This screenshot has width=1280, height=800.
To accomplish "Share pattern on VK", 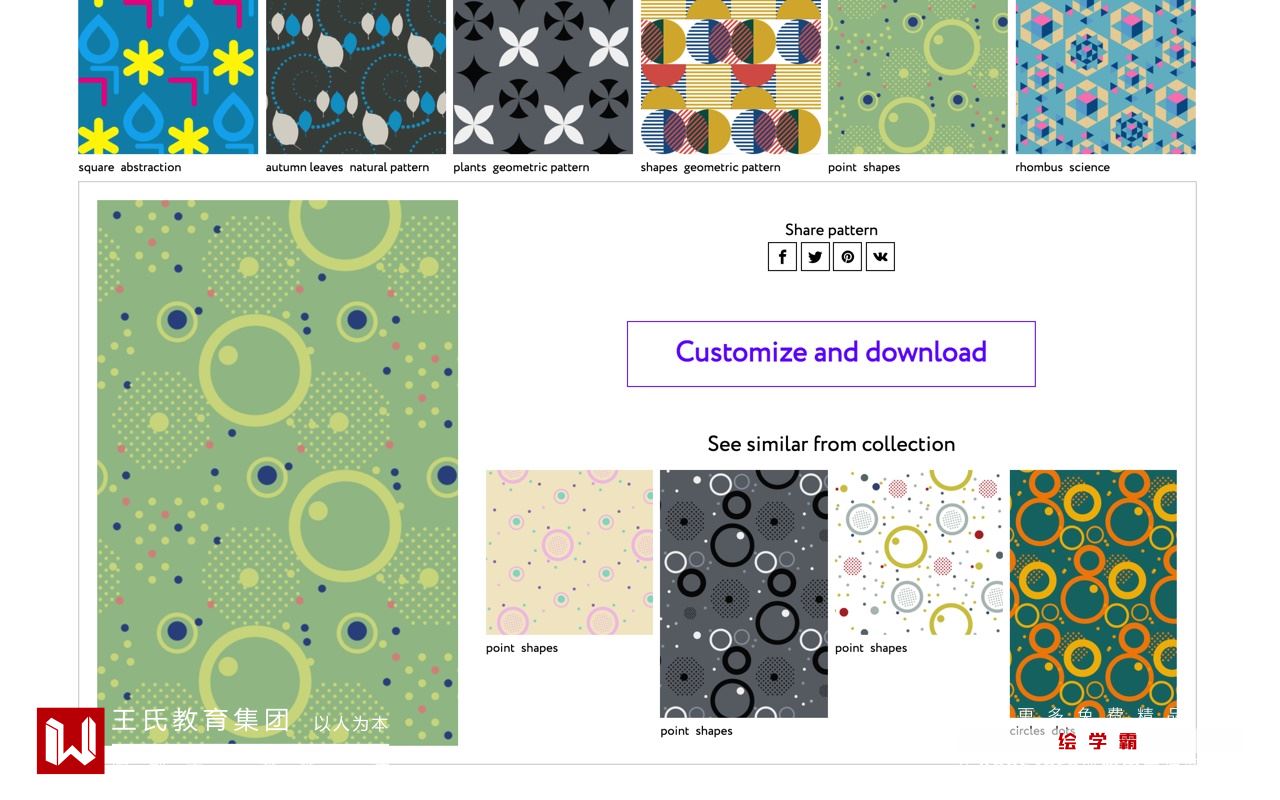I will pyautogui.click(x=880, y=257).
